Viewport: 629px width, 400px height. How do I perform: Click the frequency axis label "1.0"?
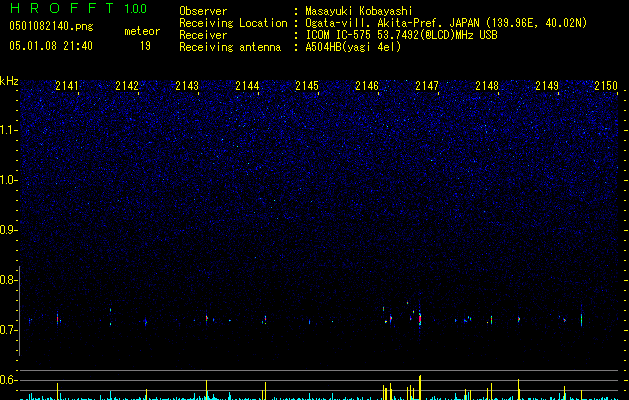8,180
